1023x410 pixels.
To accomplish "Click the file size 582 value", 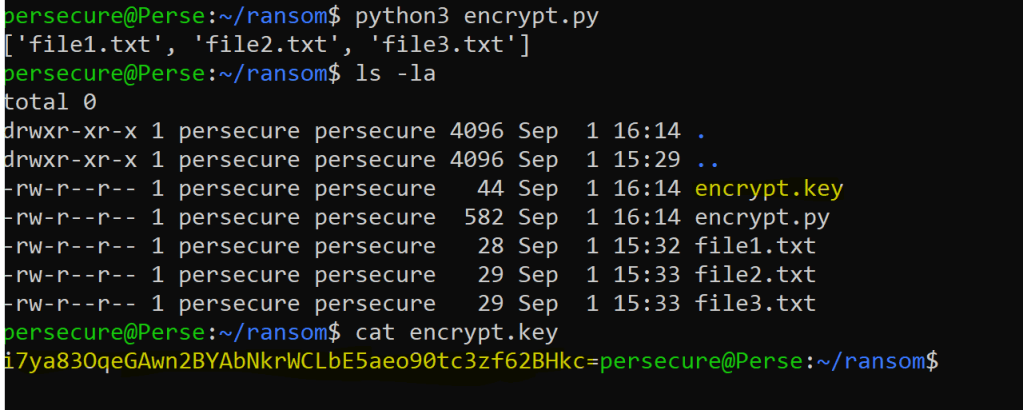I will tap(483, 217).
